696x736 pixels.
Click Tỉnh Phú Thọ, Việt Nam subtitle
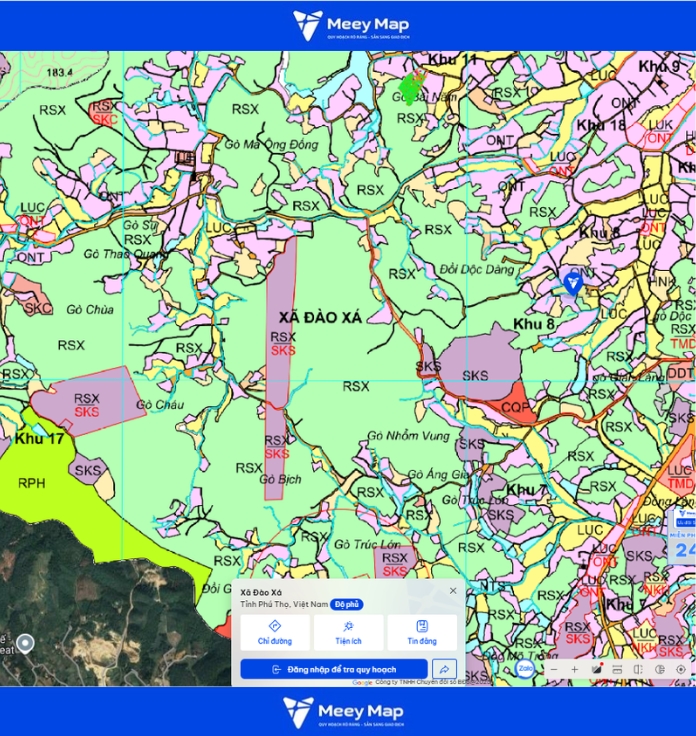coord(284,604)
